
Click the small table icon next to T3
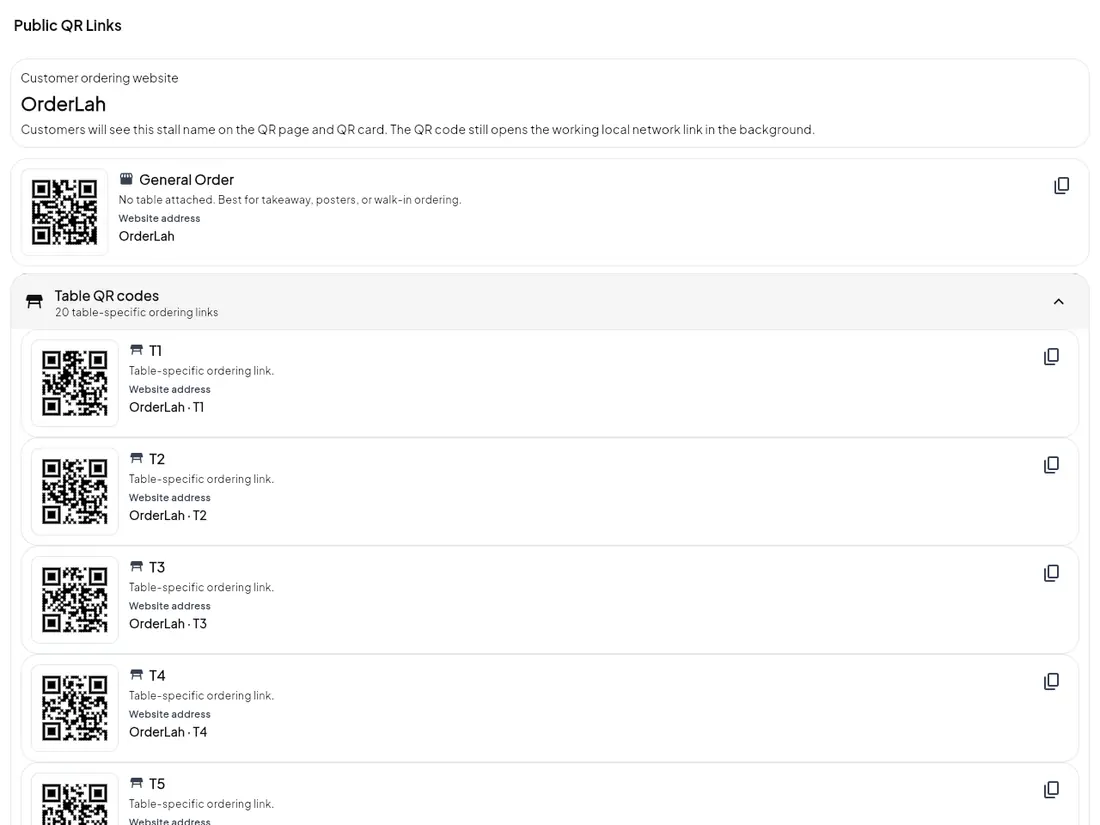(x=136, y=566)
